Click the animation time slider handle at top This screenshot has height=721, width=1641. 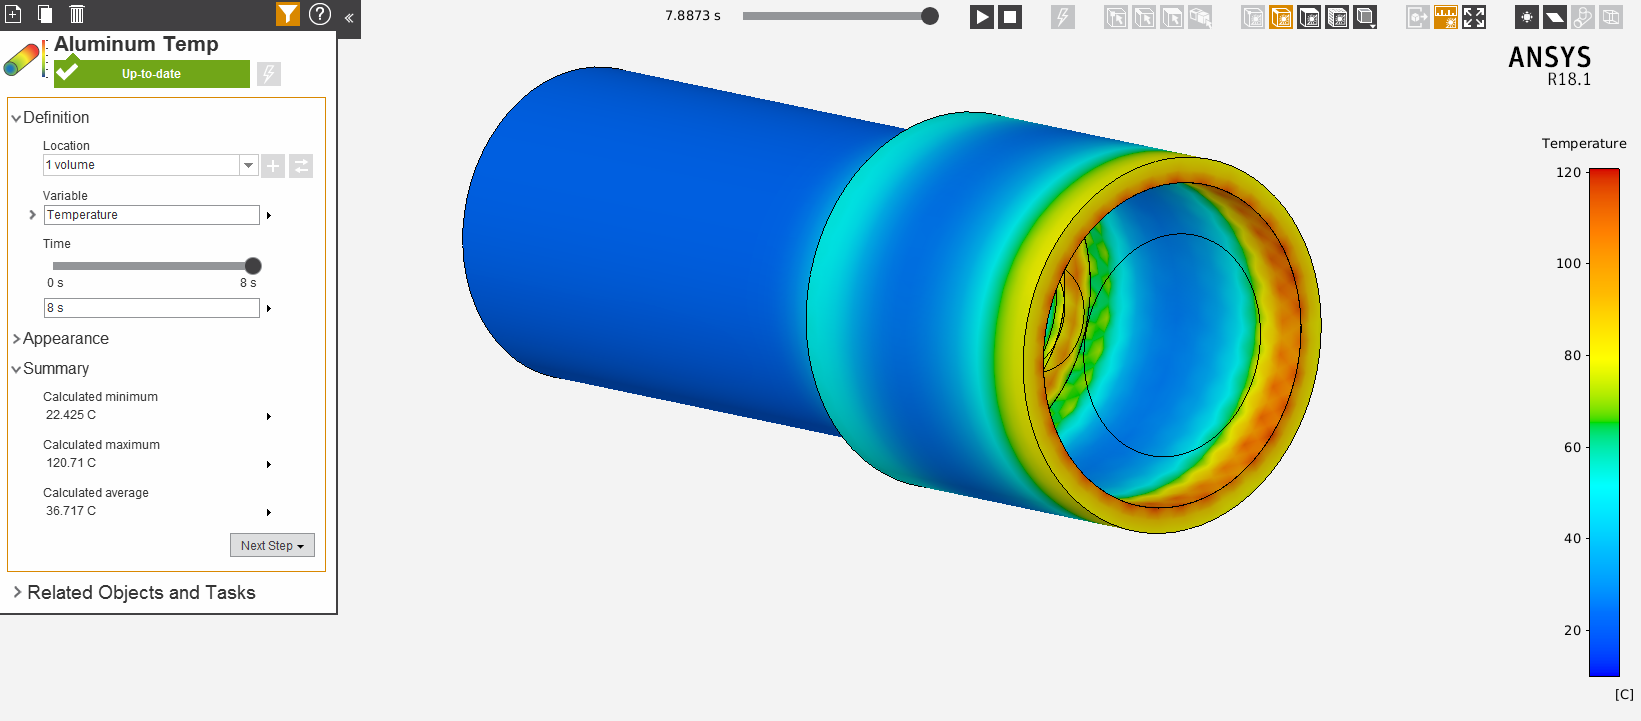(930, 16)
